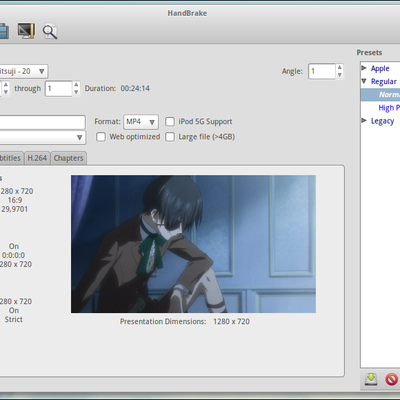Image resolution: width=400 pixels, height=400 pixels.
Task: Enable iPod 5G Support checkbox
Action: coord(170,122)
